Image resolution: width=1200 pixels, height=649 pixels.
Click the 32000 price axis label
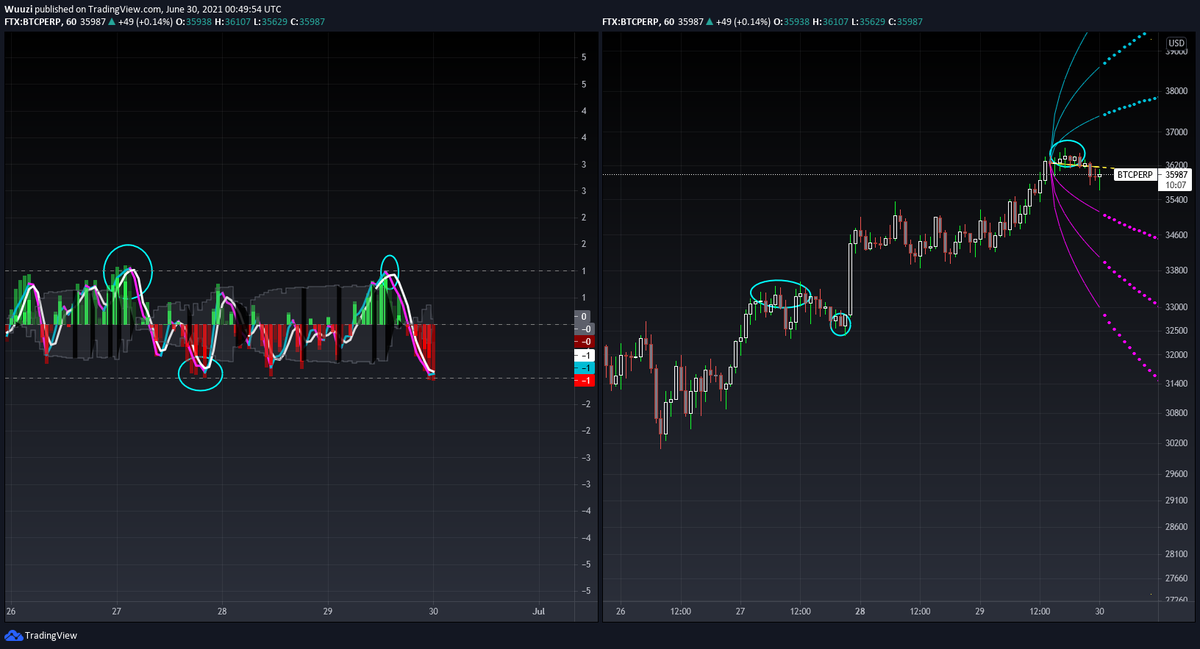(x=1176, y=354)
